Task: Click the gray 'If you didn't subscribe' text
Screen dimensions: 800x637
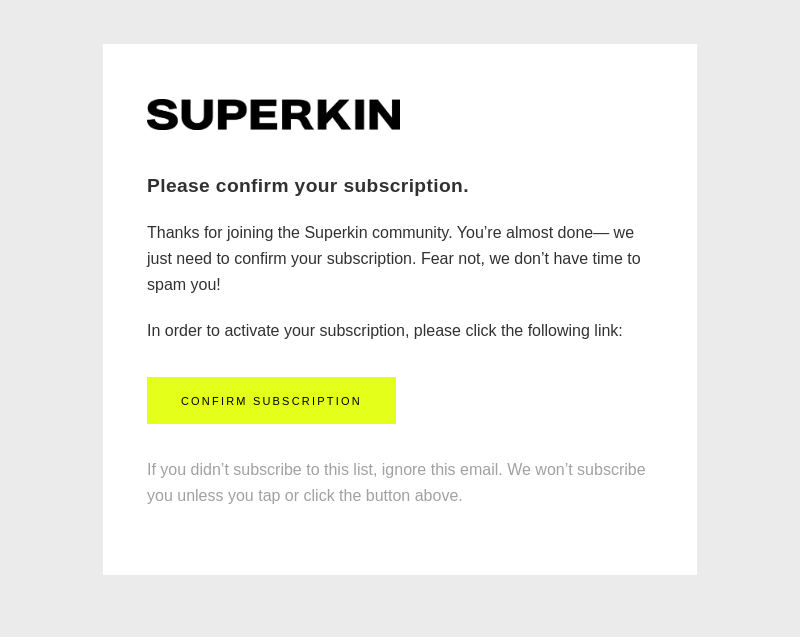Action: click(x=396, y=482)
